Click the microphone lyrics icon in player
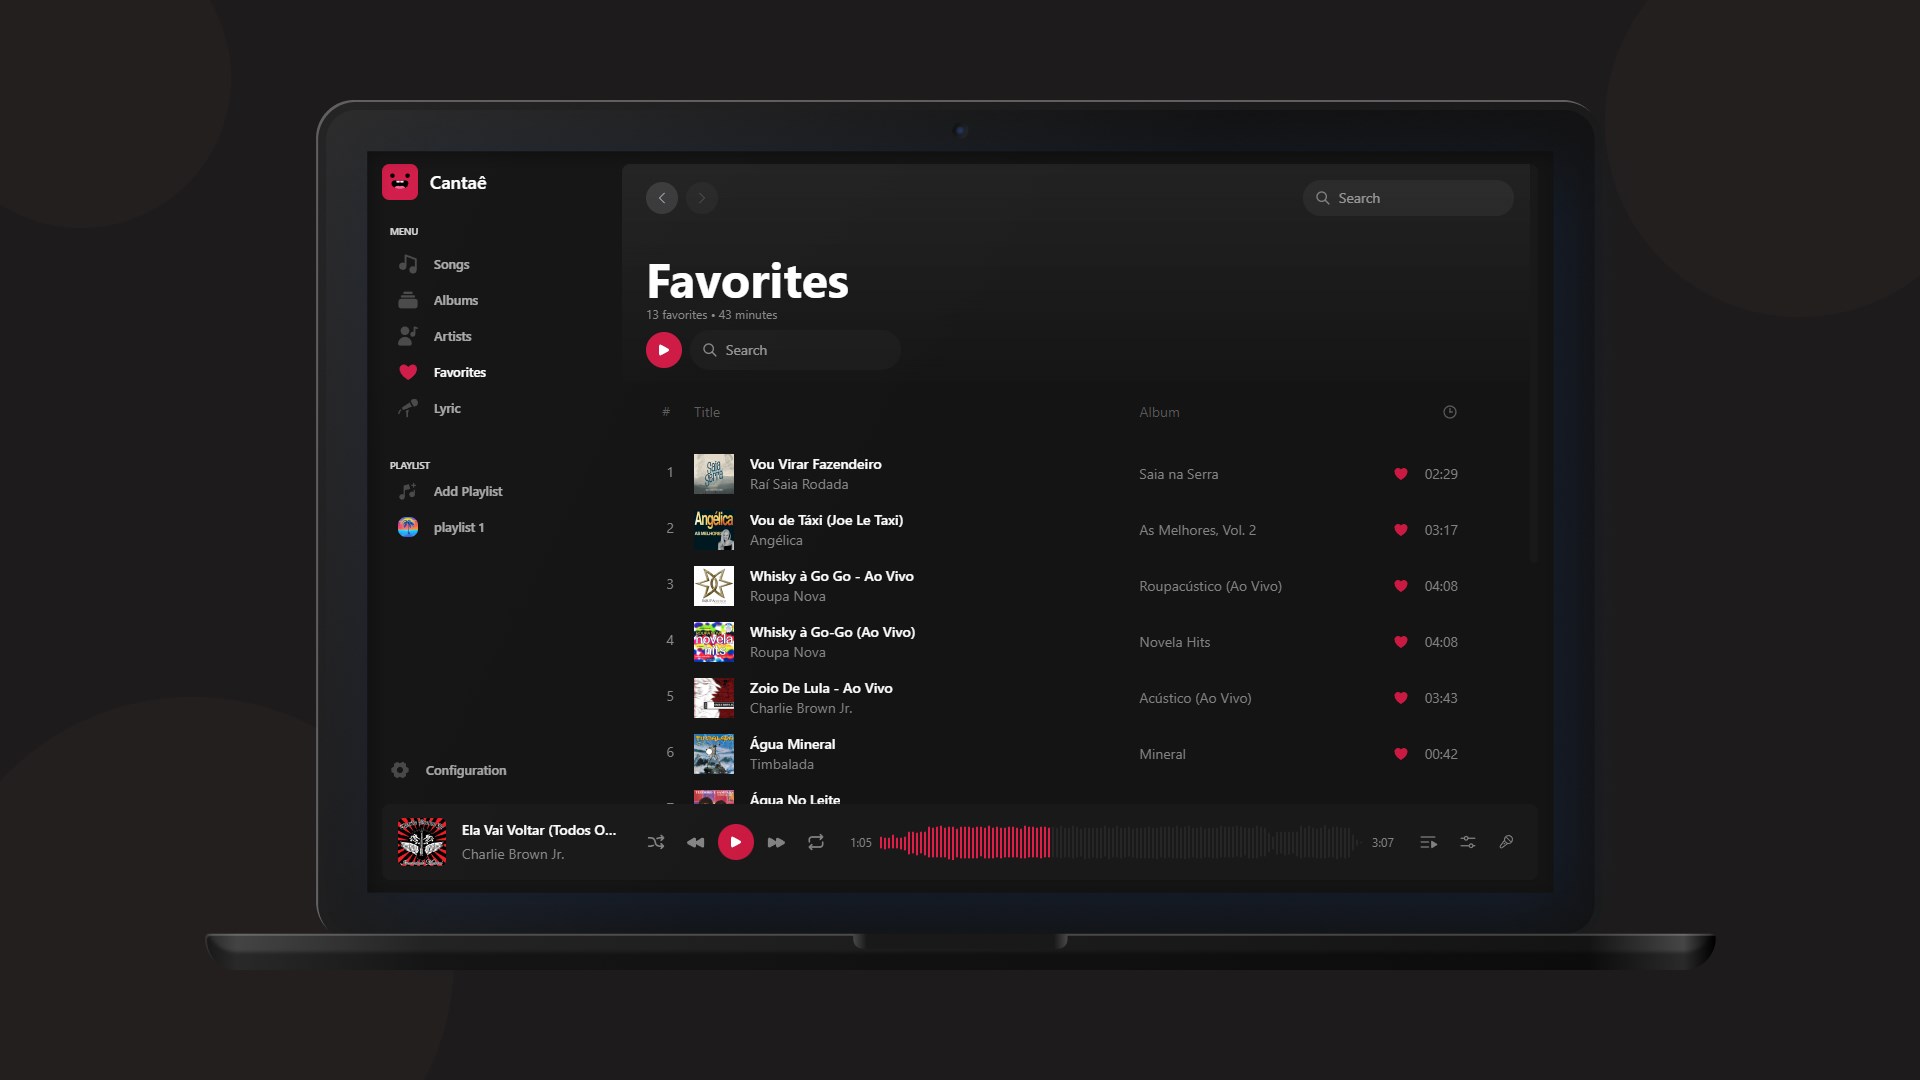1920x1080 pixels. (1506, 842)
